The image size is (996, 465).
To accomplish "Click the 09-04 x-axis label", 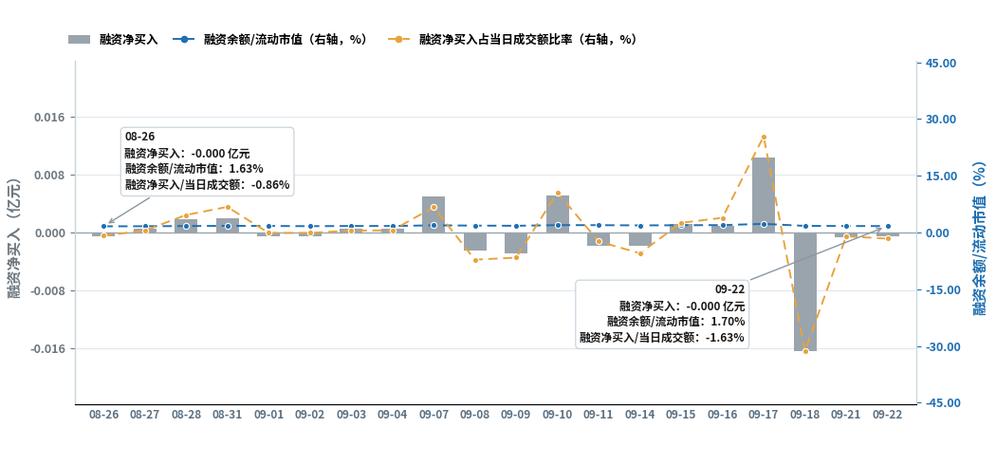I will pyautogui.click(x=392, y=414).
